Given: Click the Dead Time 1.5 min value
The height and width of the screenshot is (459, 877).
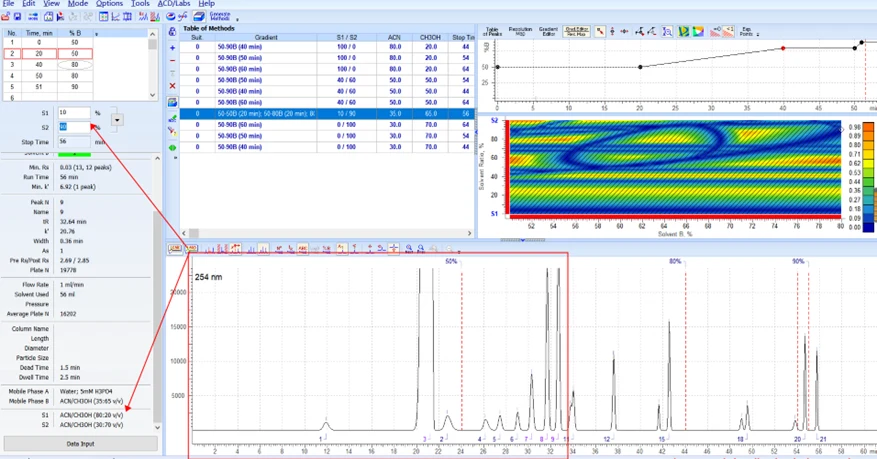Looking at the screenshot, I should pyautogui.click(x=70, y=368).
